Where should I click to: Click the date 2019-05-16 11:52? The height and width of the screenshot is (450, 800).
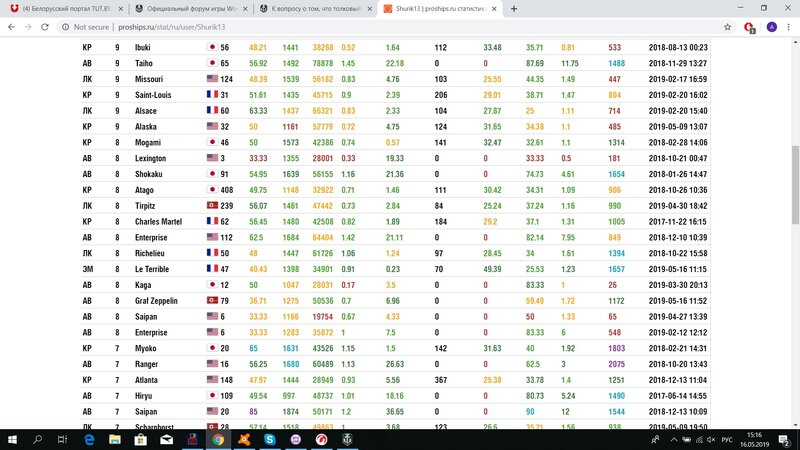678,301
